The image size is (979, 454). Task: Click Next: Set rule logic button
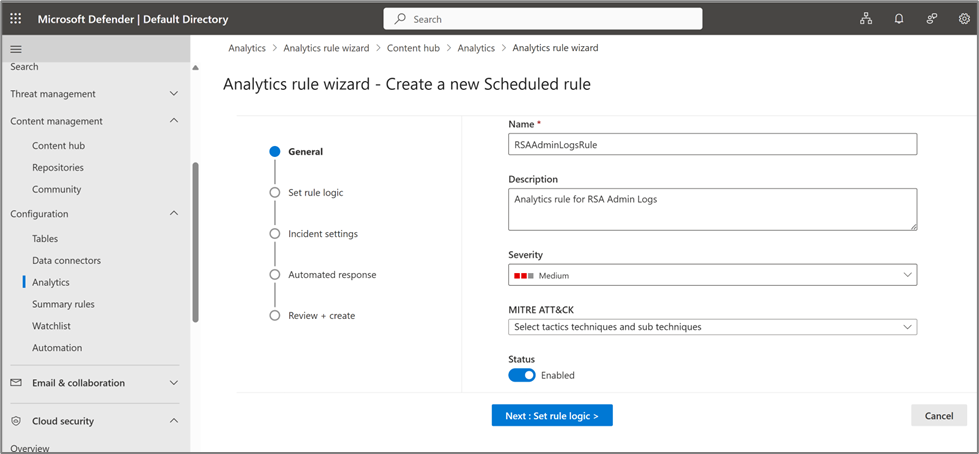552,416
